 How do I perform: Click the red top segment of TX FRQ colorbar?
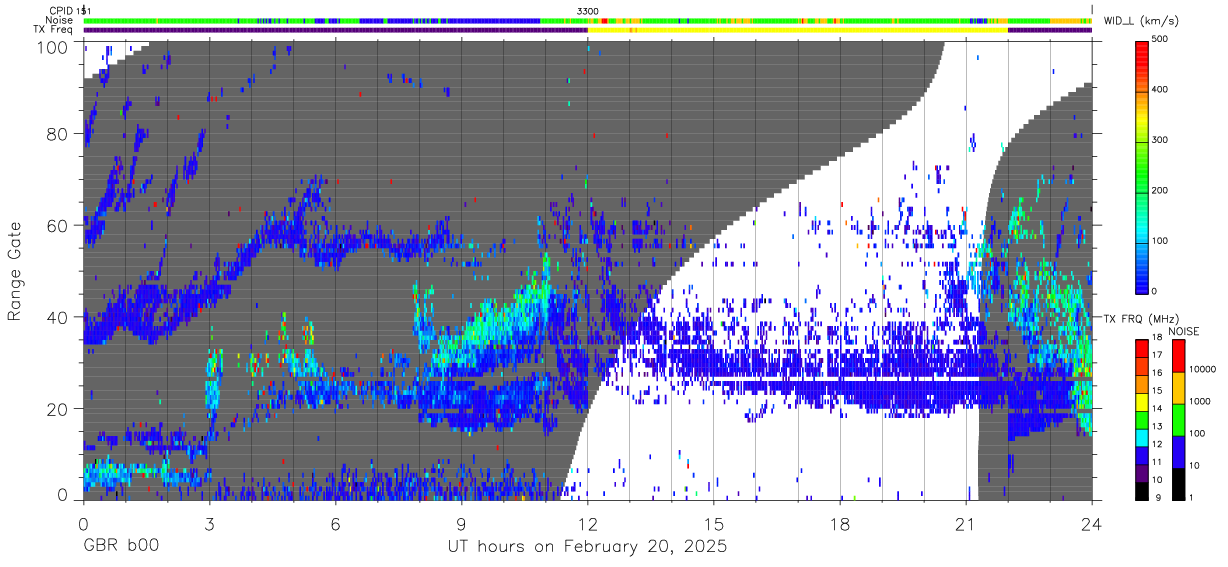click(1141, 347)
